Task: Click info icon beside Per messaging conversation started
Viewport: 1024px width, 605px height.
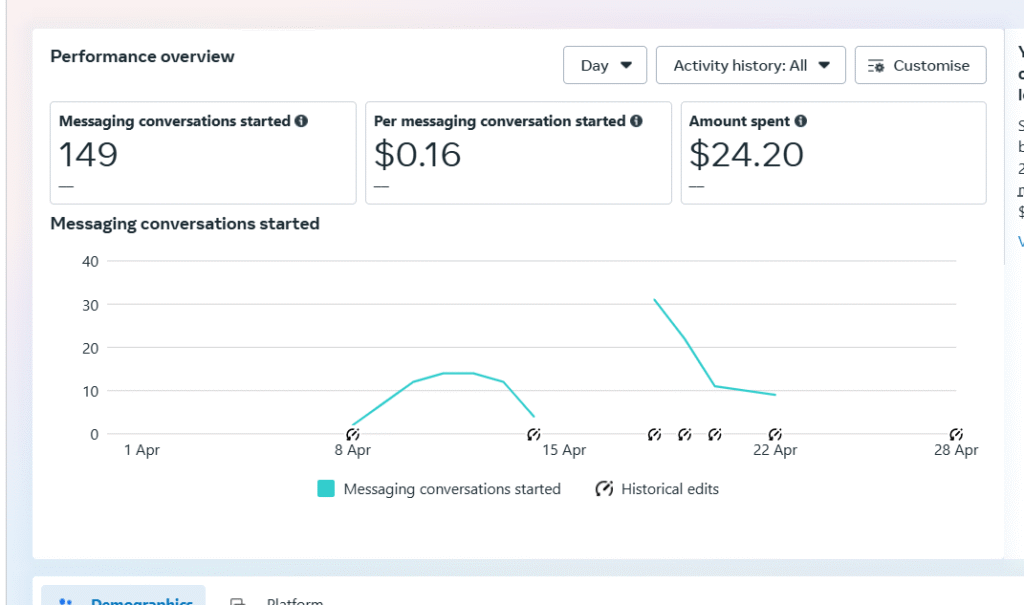Action: coord(635,121)
